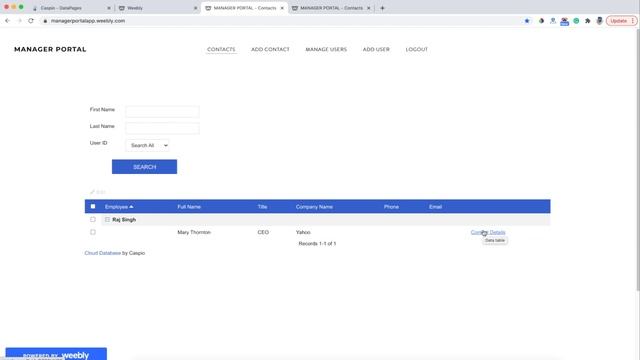Image resolution: width=640 pixels, height=360 pixels.
Task: Click the CEO title cell
Action: (263, 232)
